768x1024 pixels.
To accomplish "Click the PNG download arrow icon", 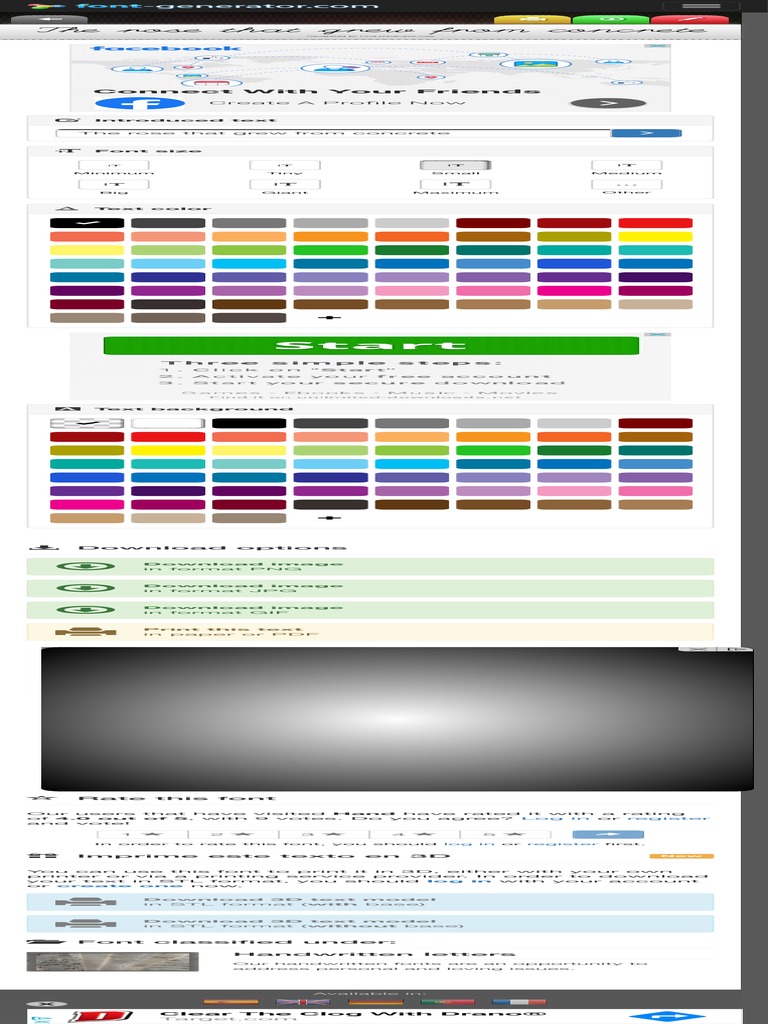I will click(86, 566).
